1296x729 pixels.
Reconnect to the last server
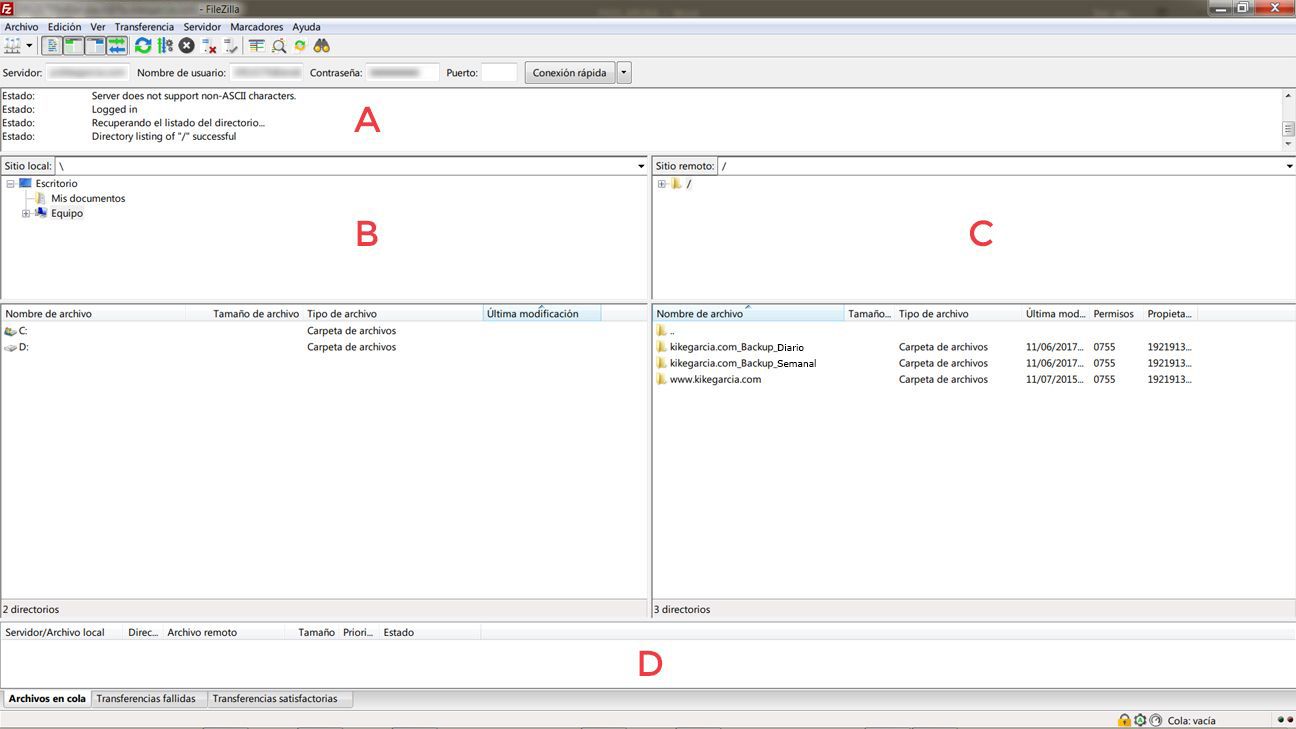(x=231, y=45)
